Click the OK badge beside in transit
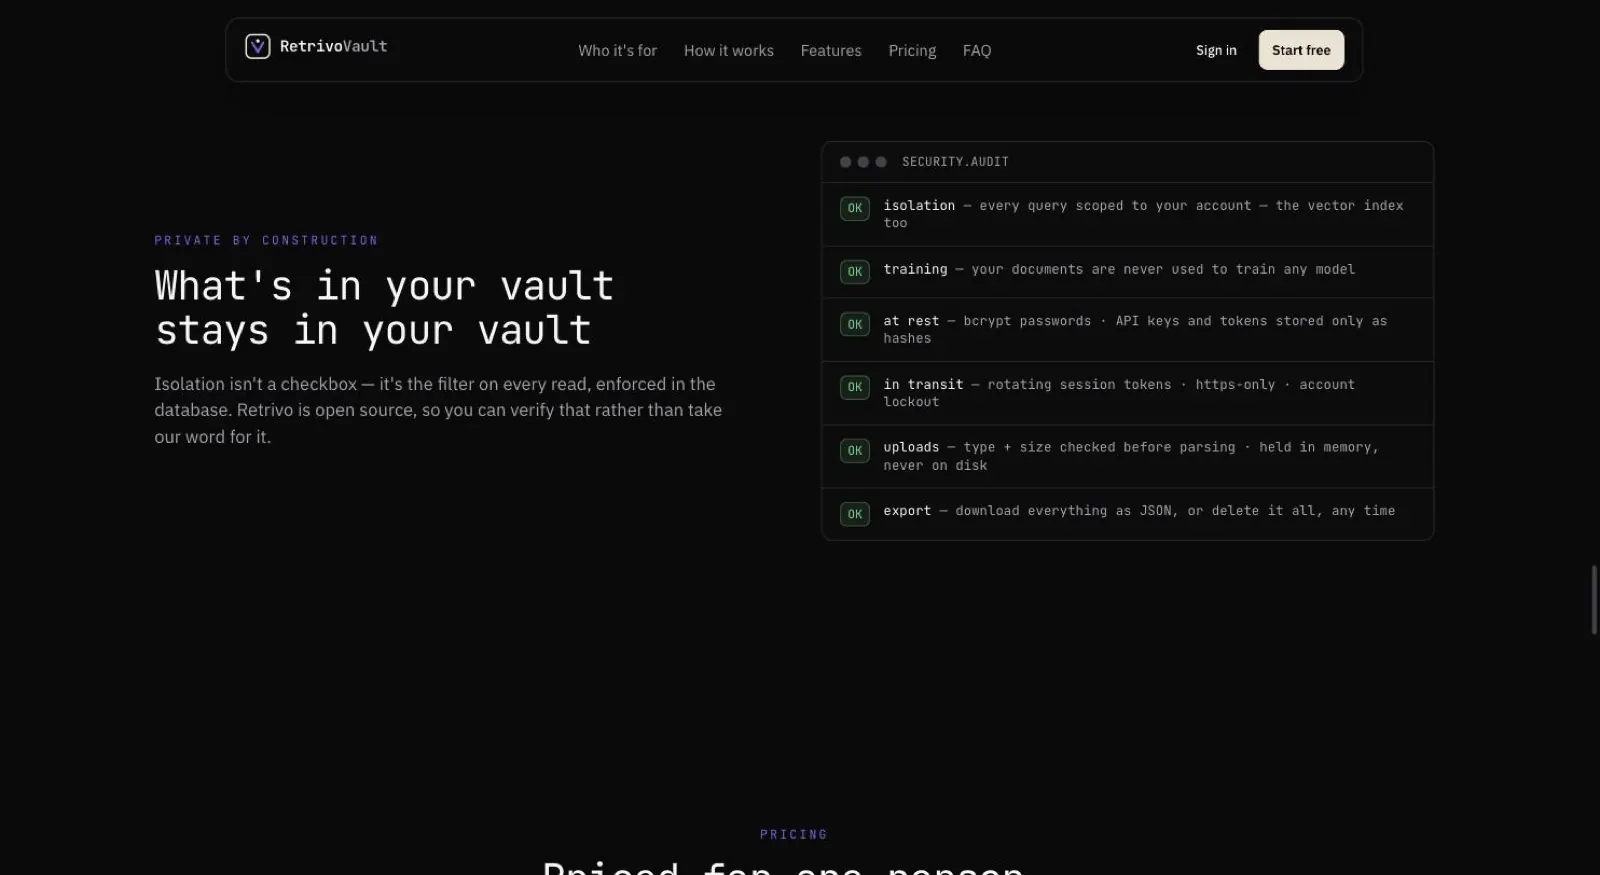Image resolution: width=1600 pixels, height=875 pixels. click(x=855, y=387)
